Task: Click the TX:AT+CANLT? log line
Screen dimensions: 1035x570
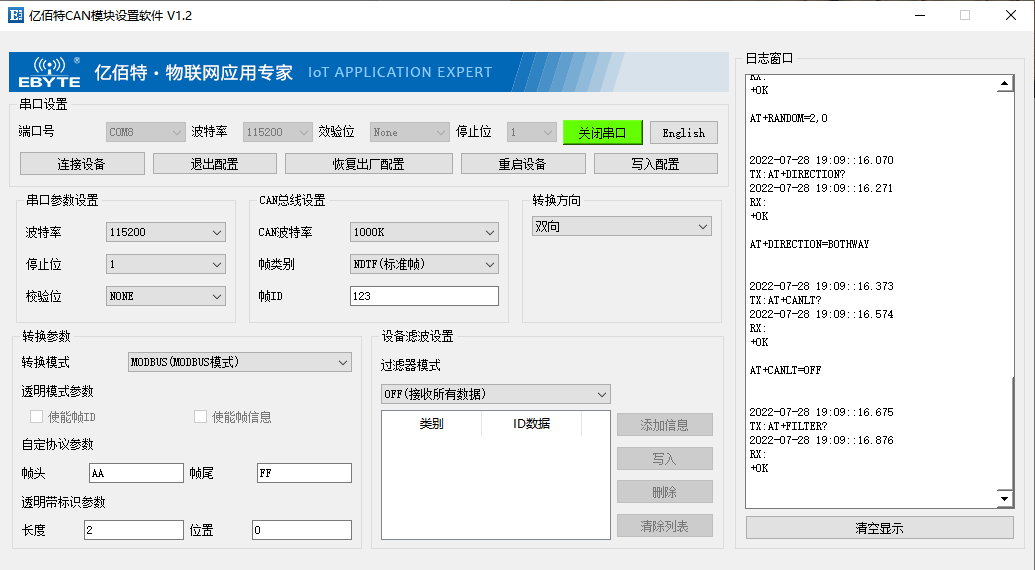Action: point(785,300)
